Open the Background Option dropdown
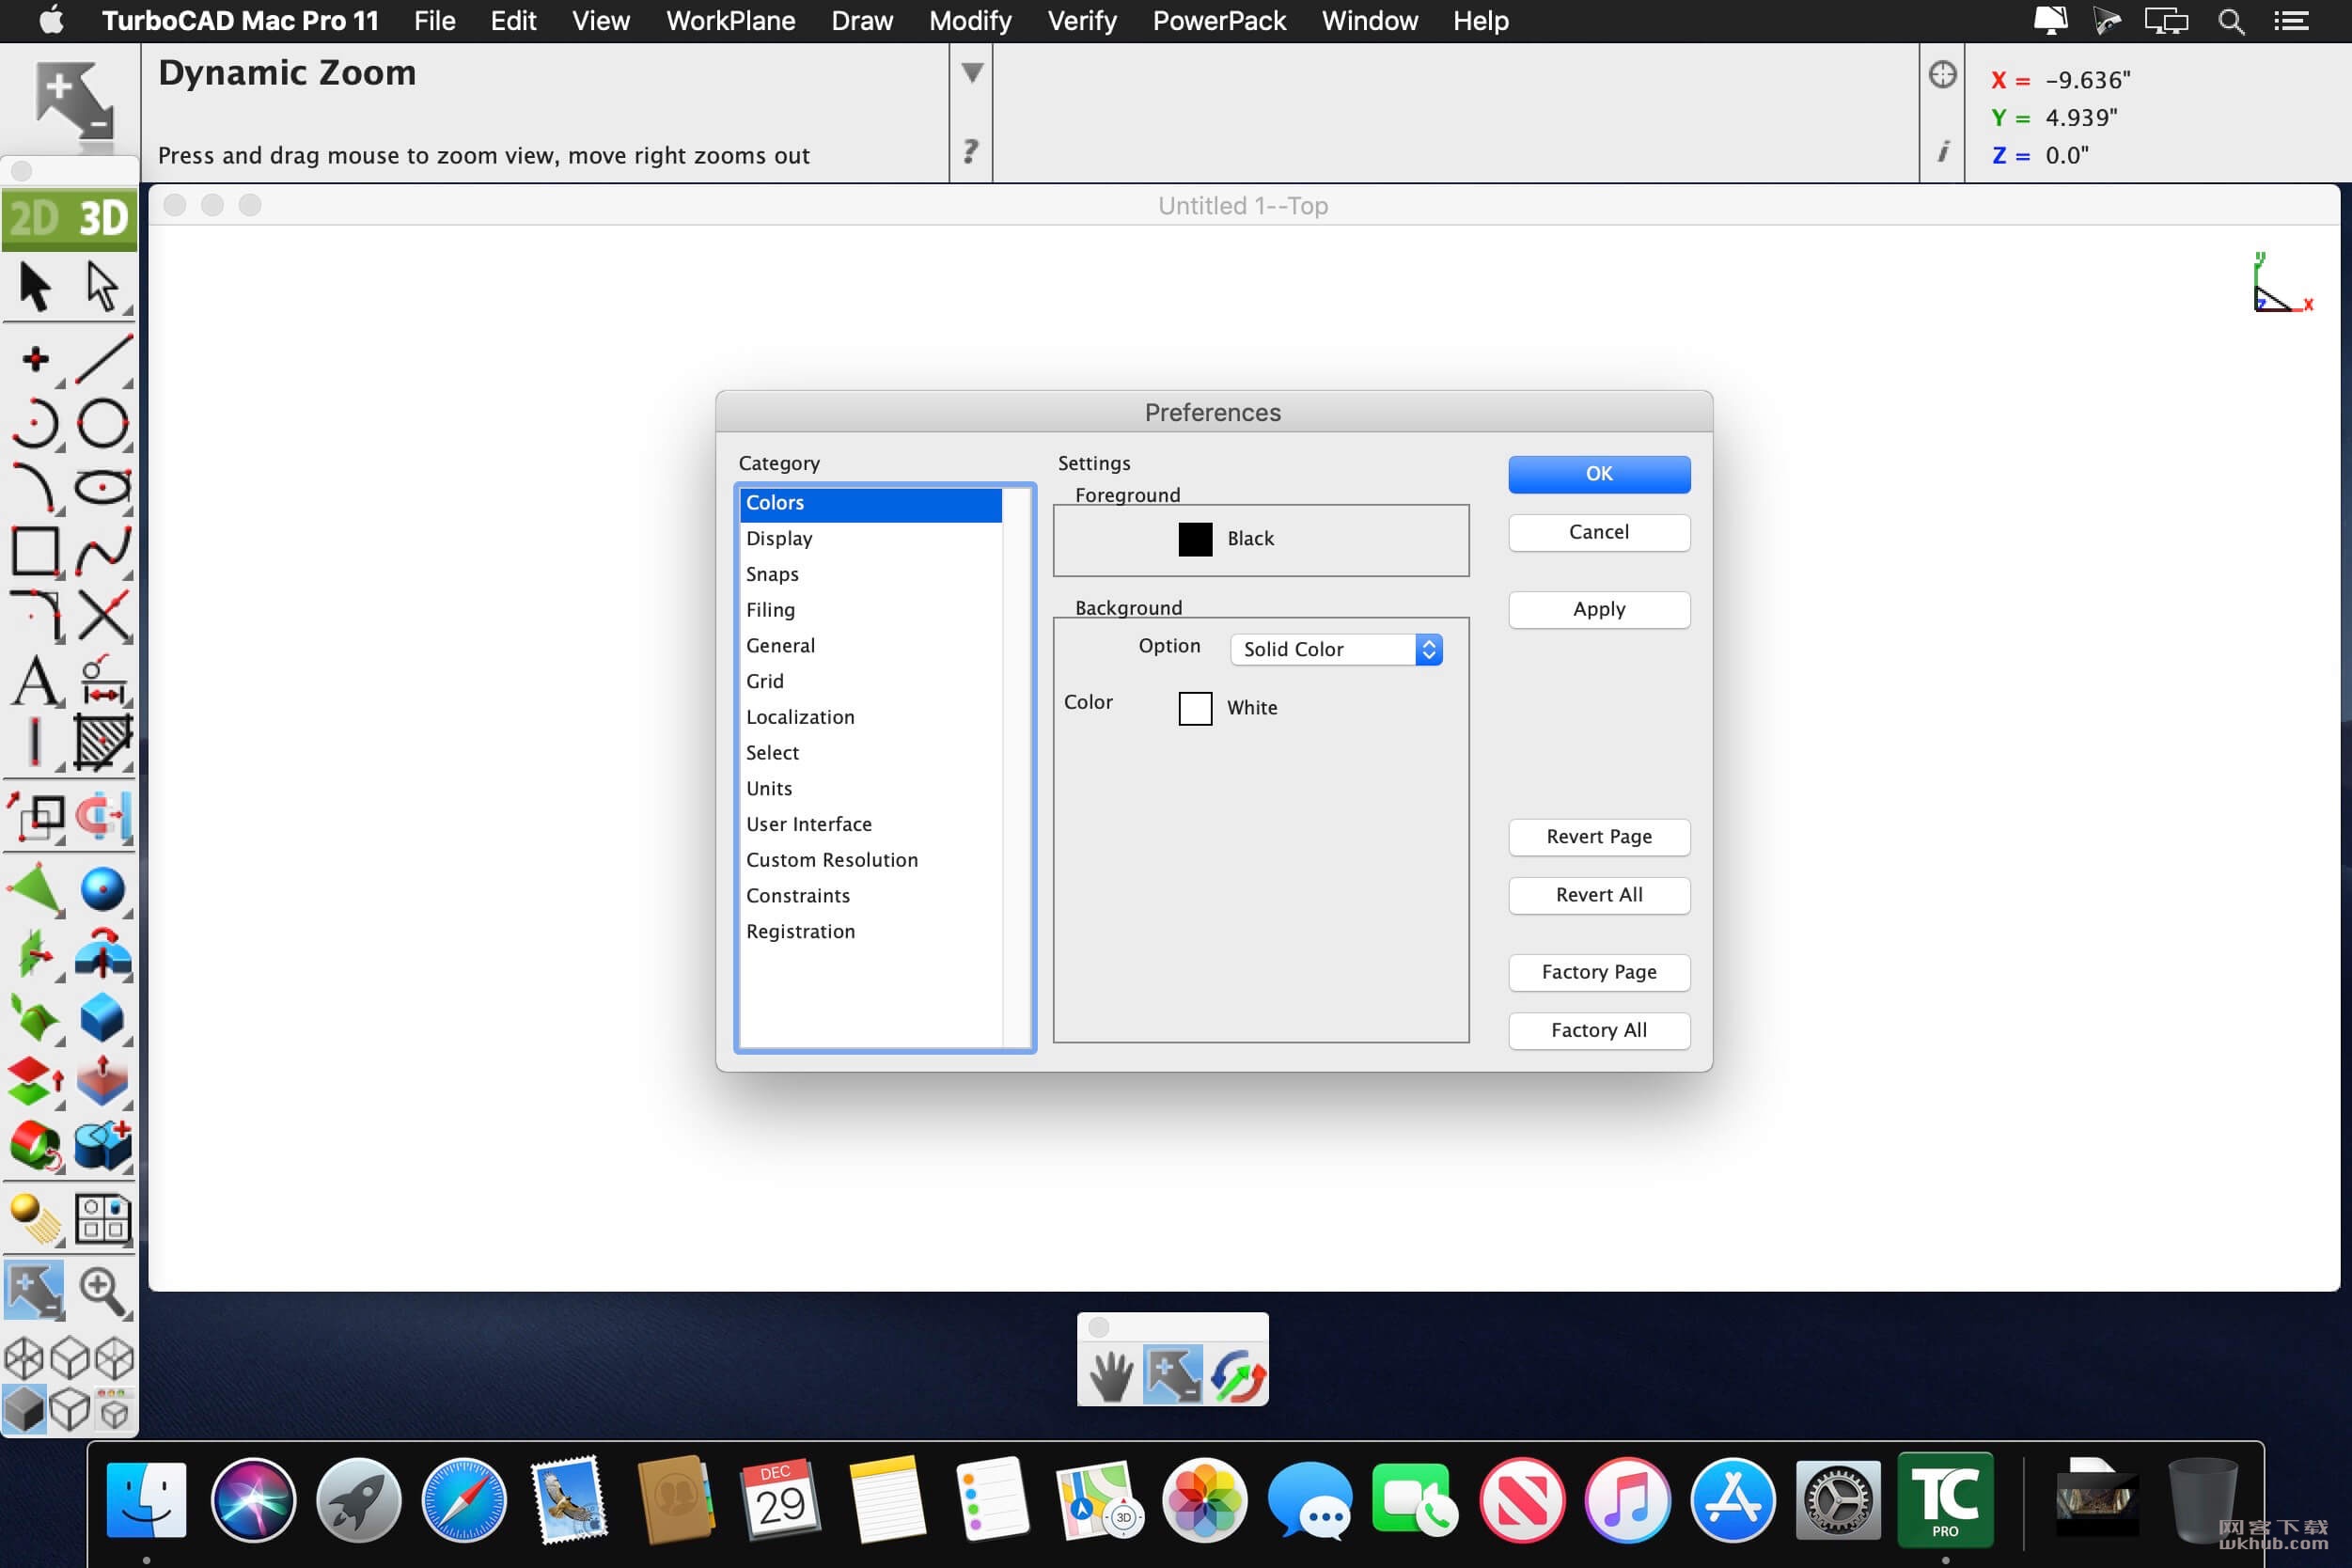This screenshot has width=2352, height=1568. [1336, 649]
